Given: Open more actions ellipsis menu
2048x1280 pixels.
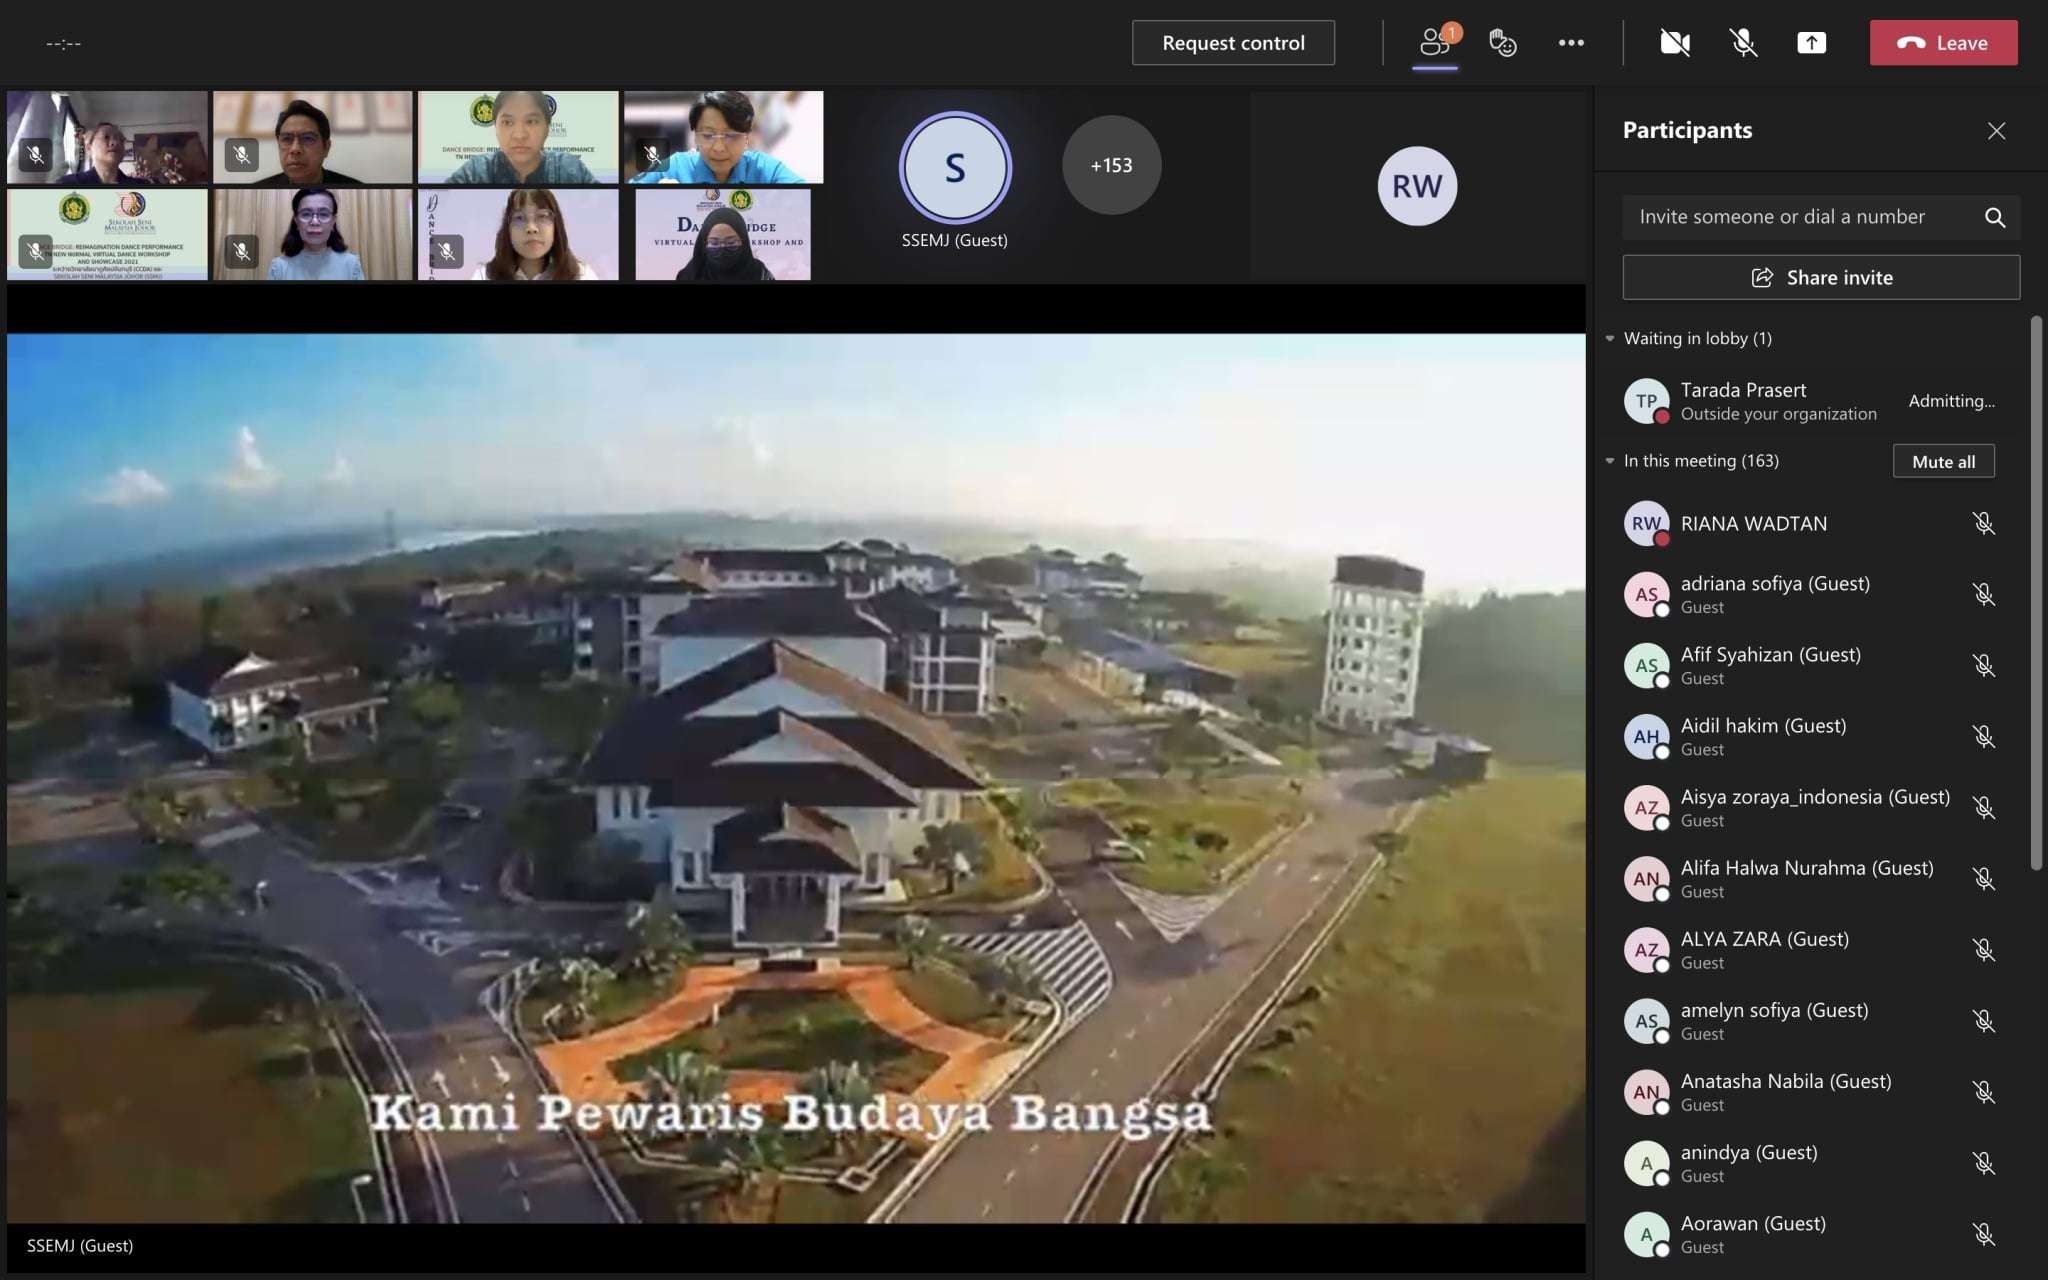Looking at the screenshot, I should tap(1570, 43).
